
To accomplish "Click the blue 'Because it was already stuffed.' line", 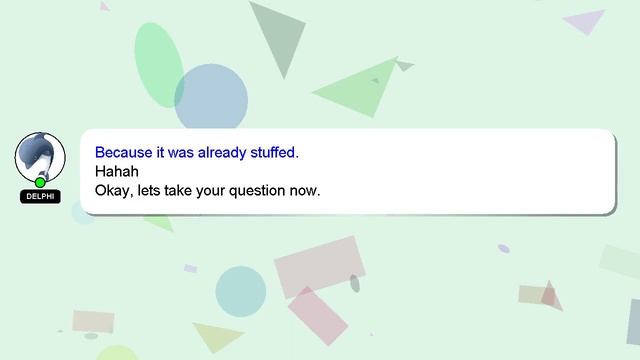I will [197, 152].
